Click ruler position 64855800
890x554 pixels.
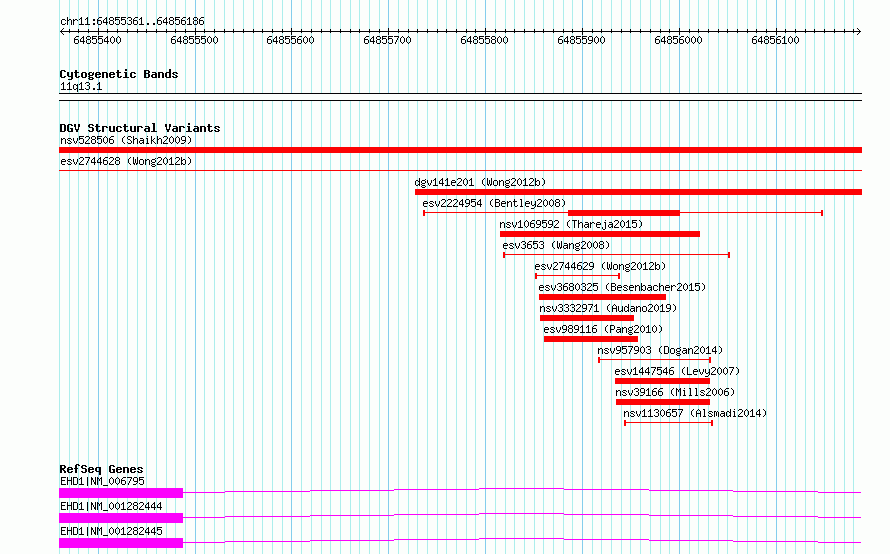pos(484,40)
